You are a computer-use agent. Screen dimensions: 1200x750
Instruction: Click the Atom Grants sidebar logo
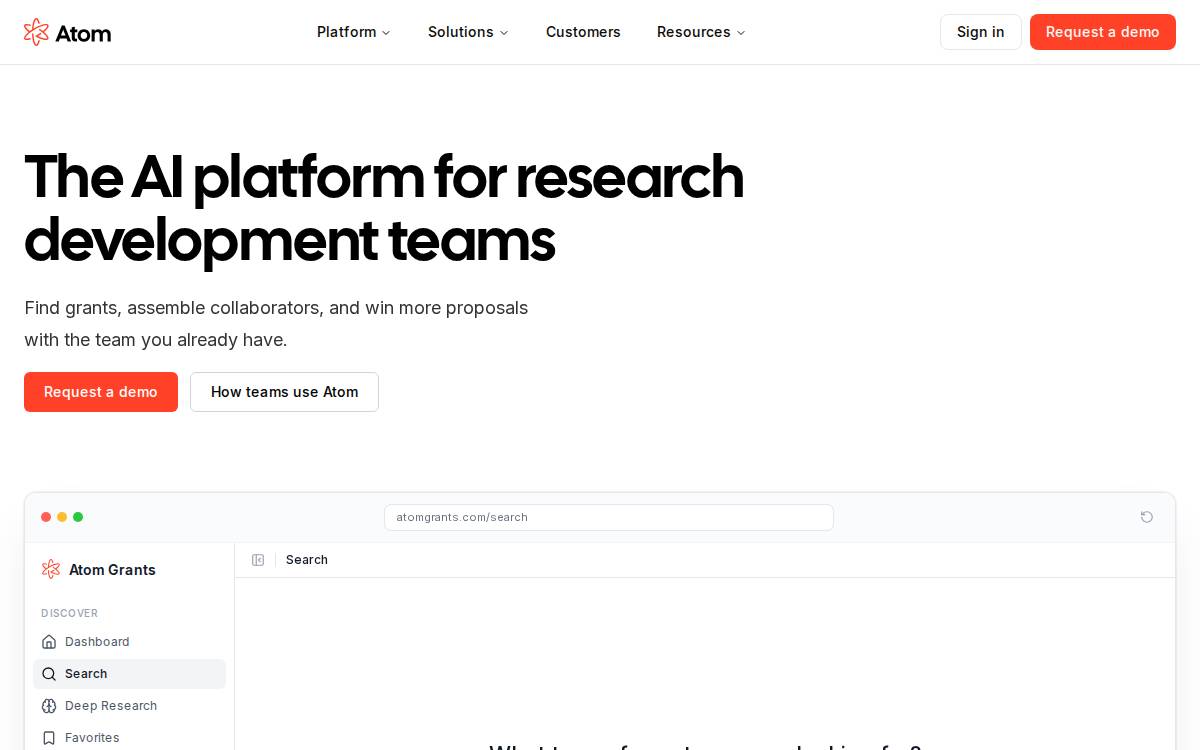pos(51,569)
